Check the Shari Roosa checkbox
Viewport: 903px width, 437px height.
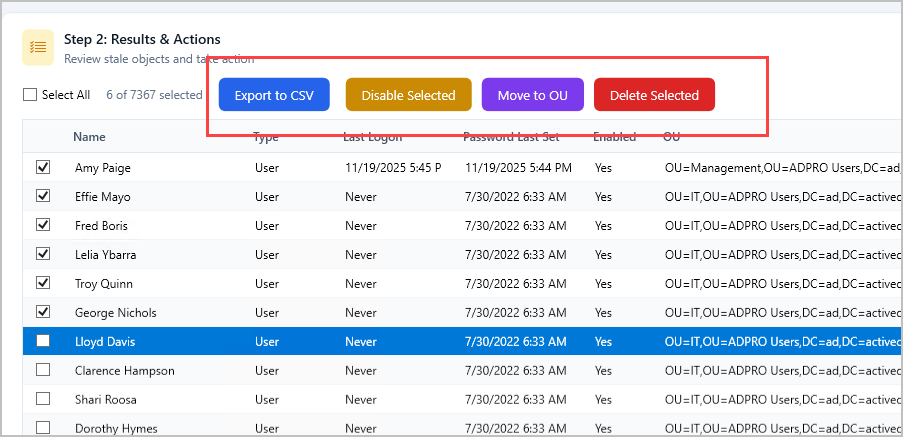tap(43, 398)
